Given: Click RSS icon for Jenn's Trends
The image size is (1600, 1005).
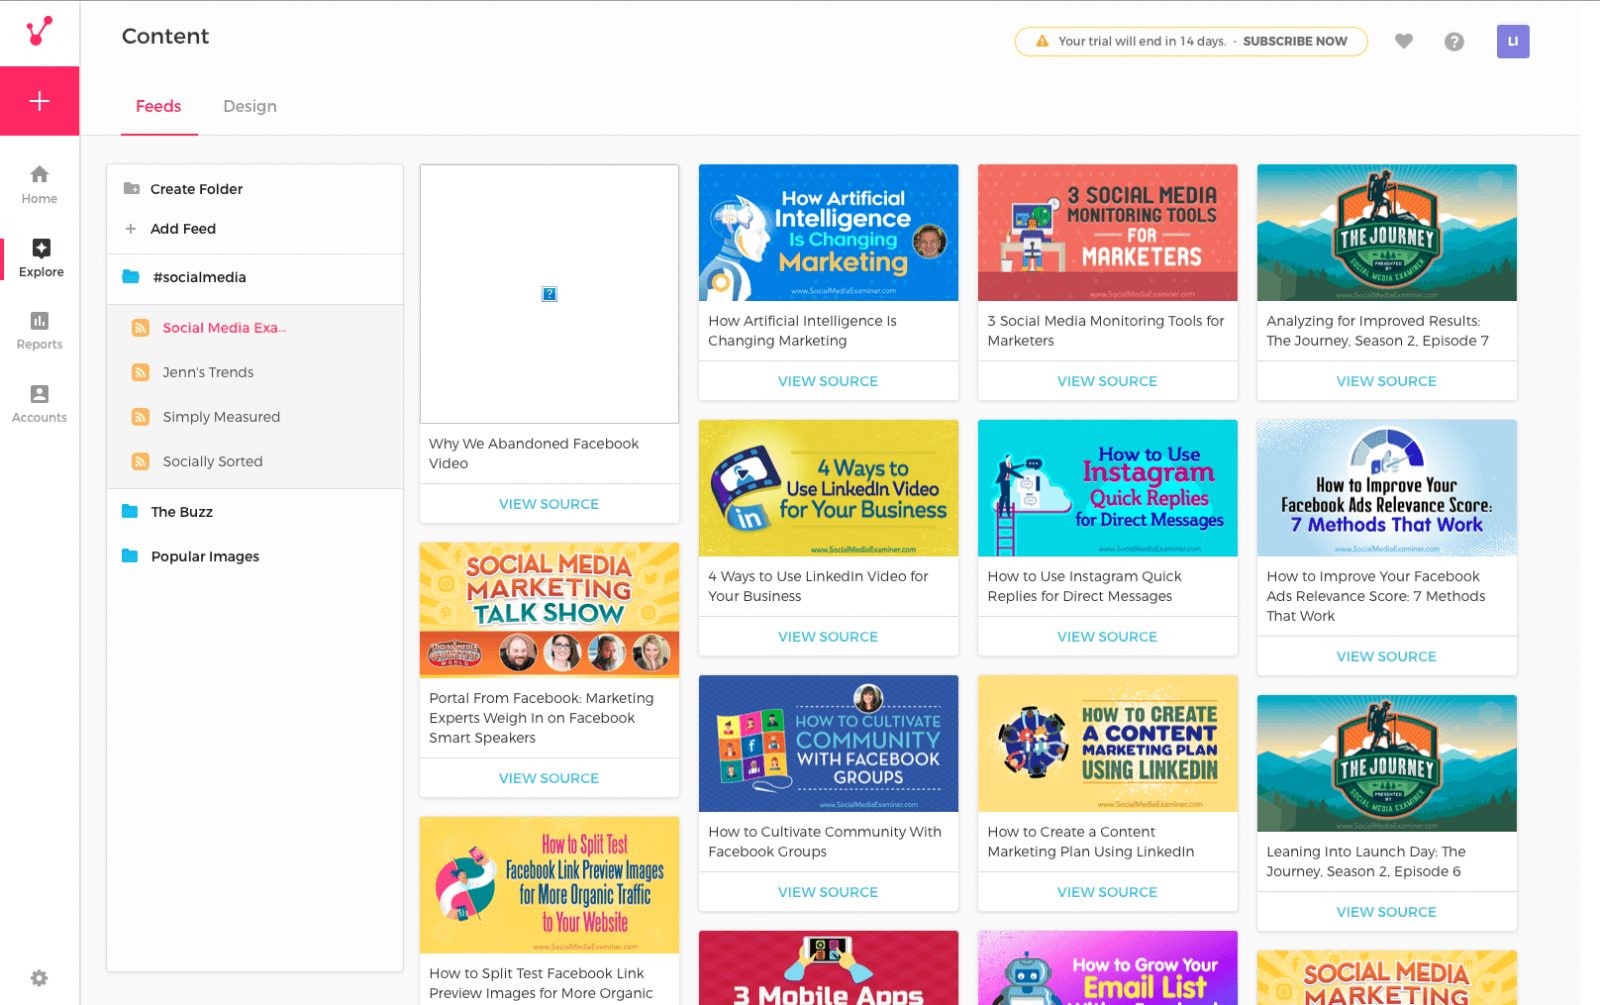Looking at the screenshot, I should [x=141, y=372].
